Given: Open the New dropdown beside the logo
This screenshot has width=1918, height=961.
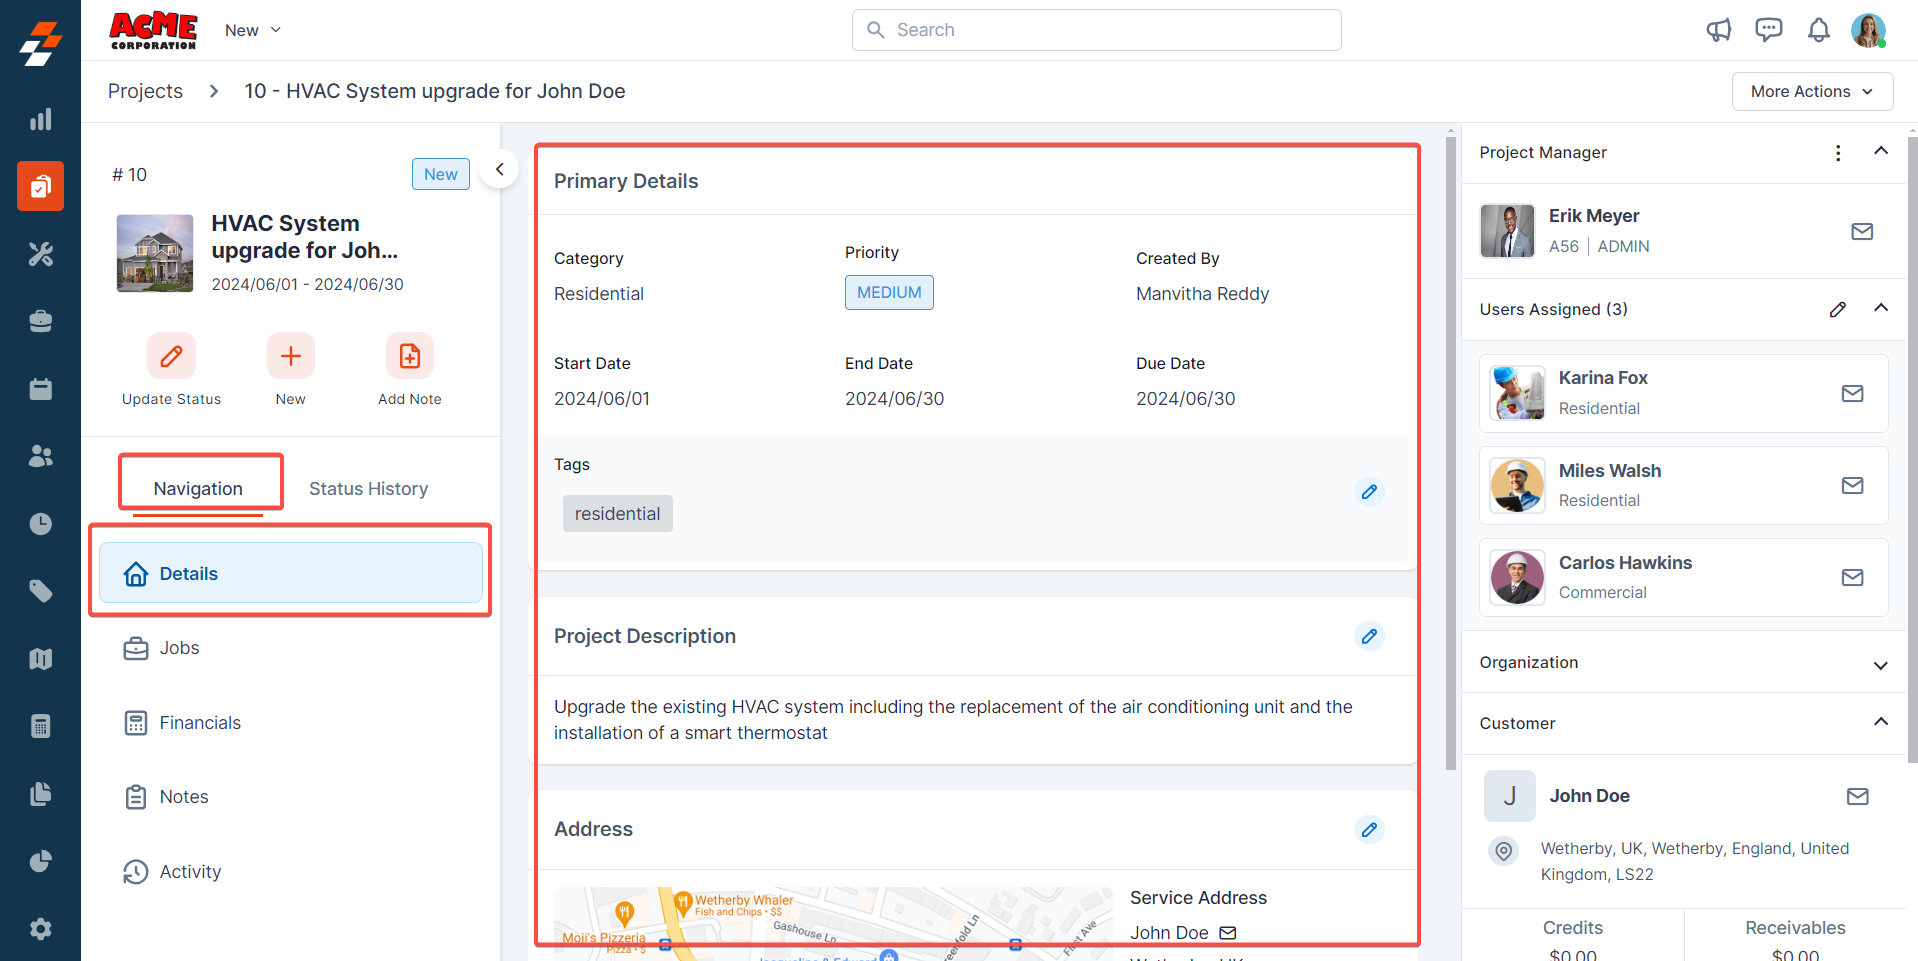Looking at the screenshot, I should pos(253,30).
